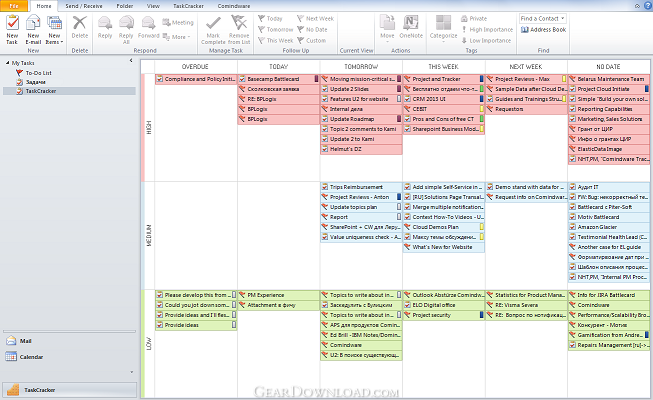
Task: Switch to Send / Receive tab
Action: [84, 6]
